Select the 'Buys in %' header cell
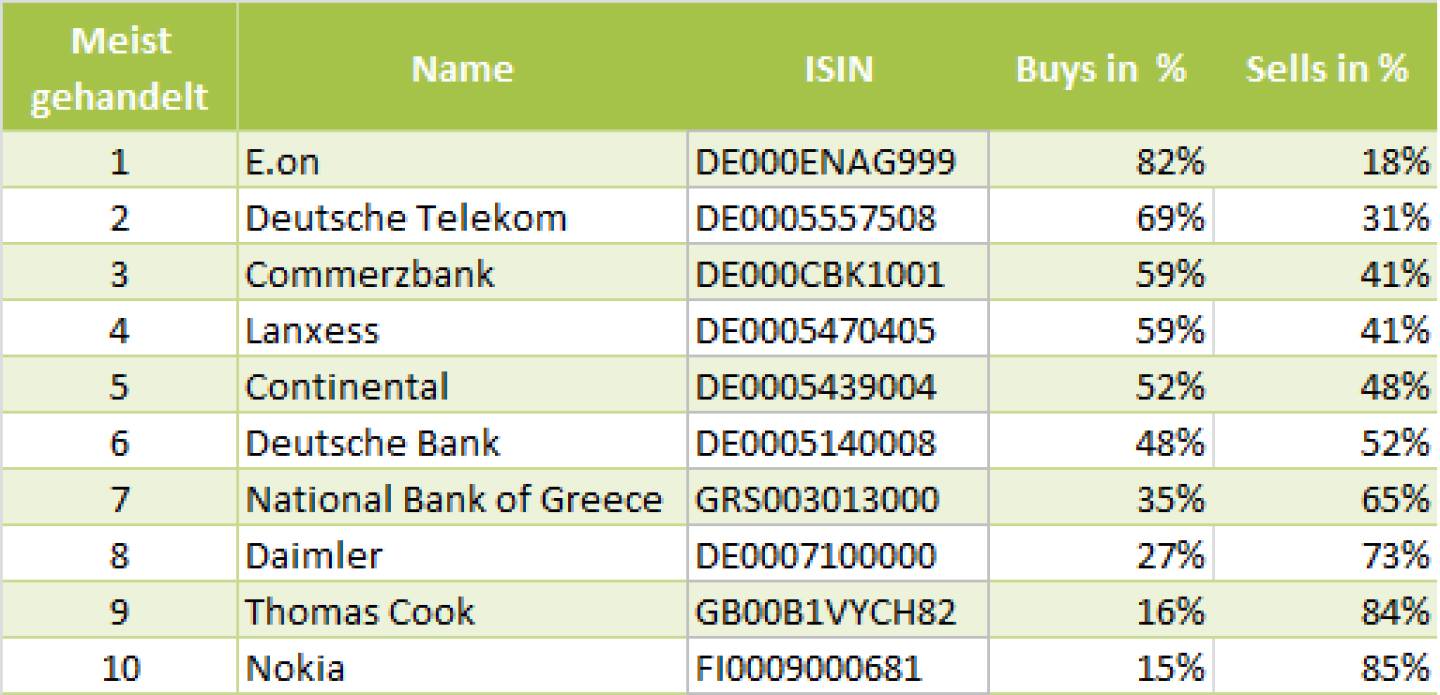 pos(1101,67)
